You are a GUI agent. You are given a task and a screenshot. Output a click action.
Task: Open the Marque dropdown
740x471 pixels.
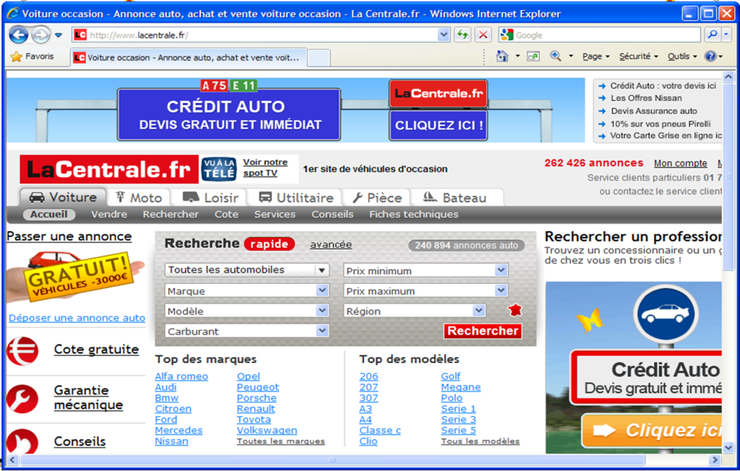pos(322,290)
